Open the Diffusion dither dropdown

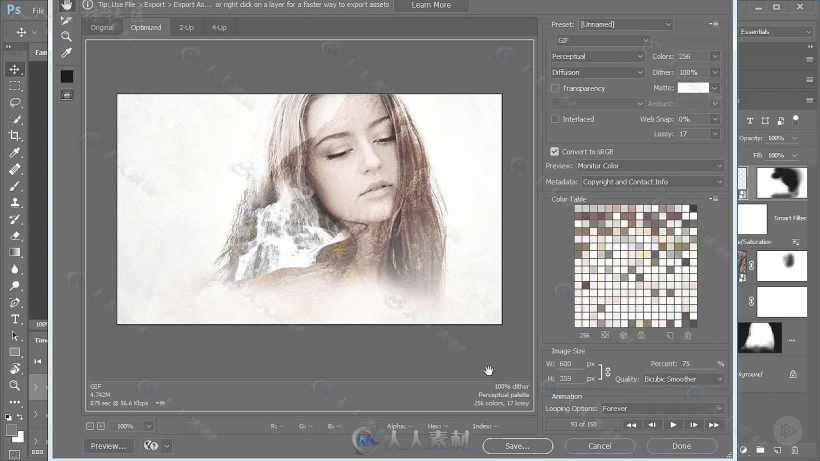[x=597, y=73]
